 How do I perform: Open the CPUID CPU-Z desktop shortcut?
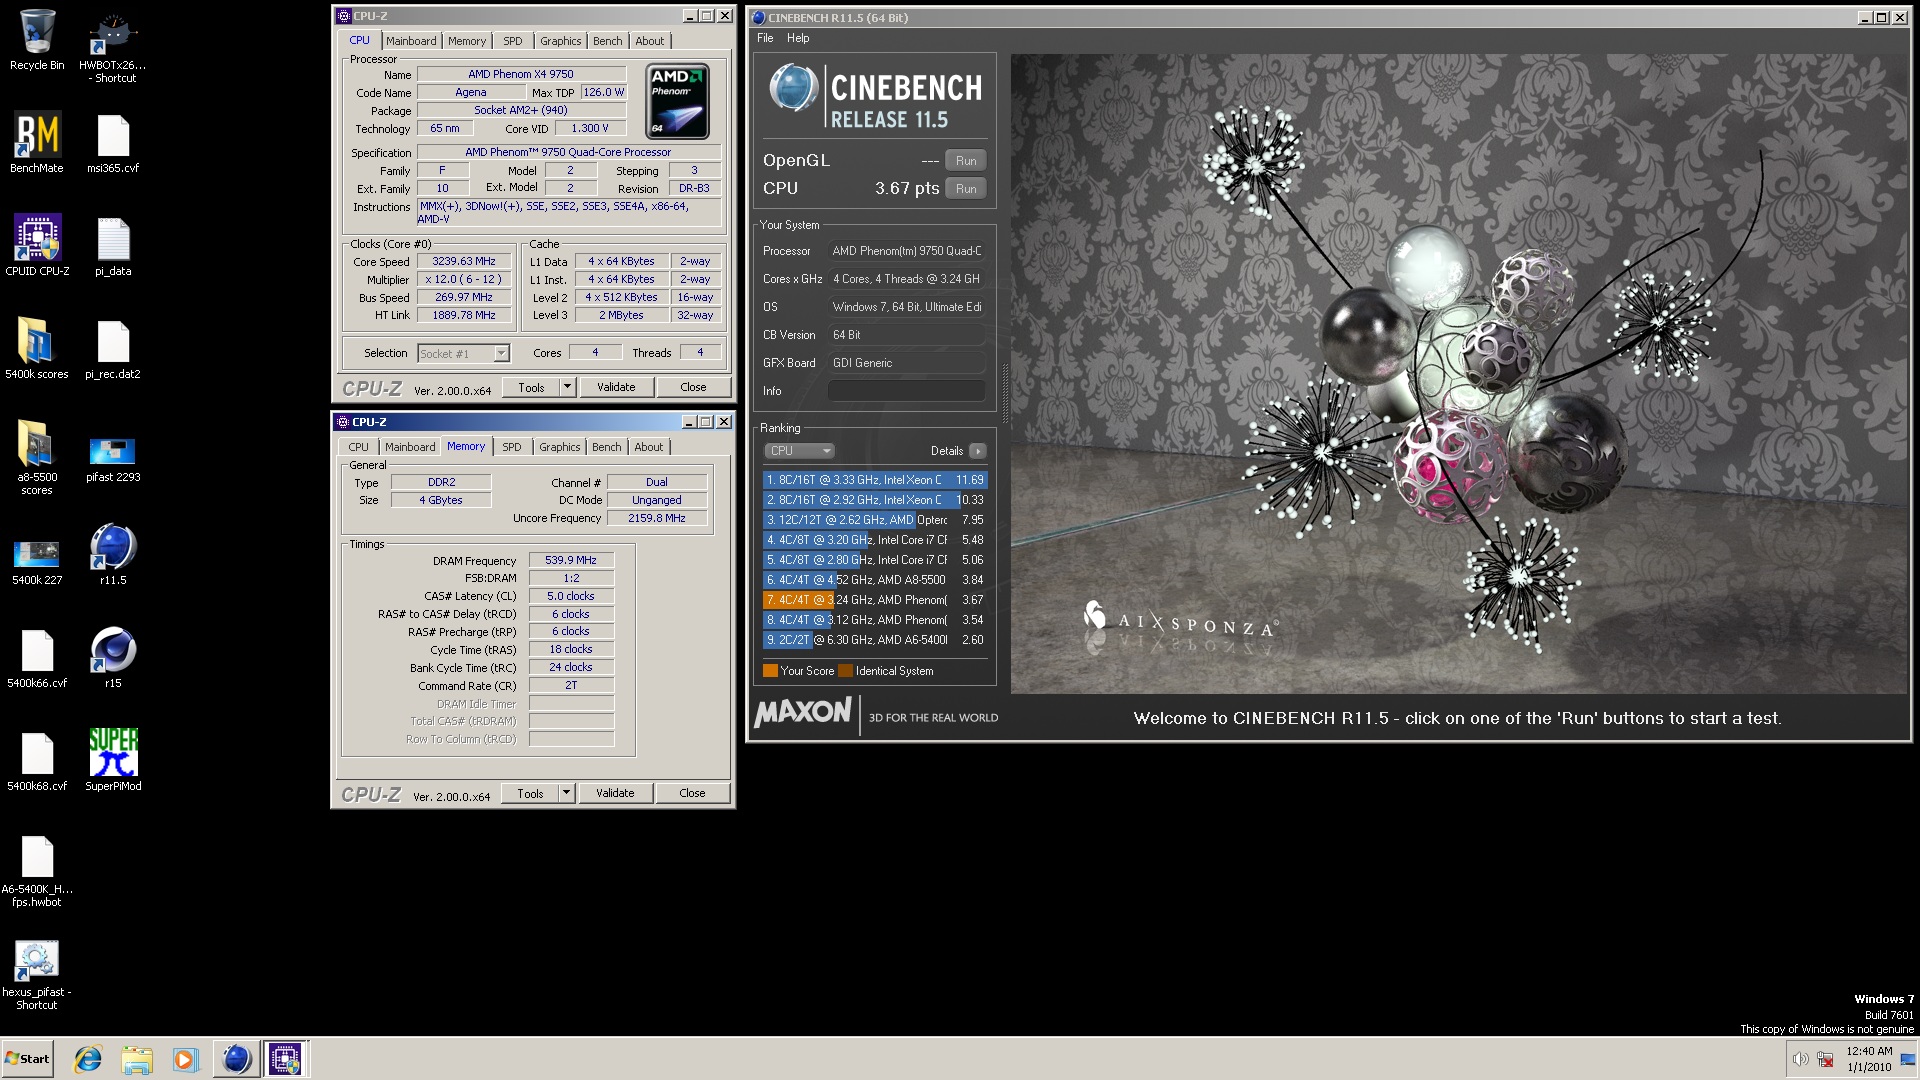(x=37, y=245)
